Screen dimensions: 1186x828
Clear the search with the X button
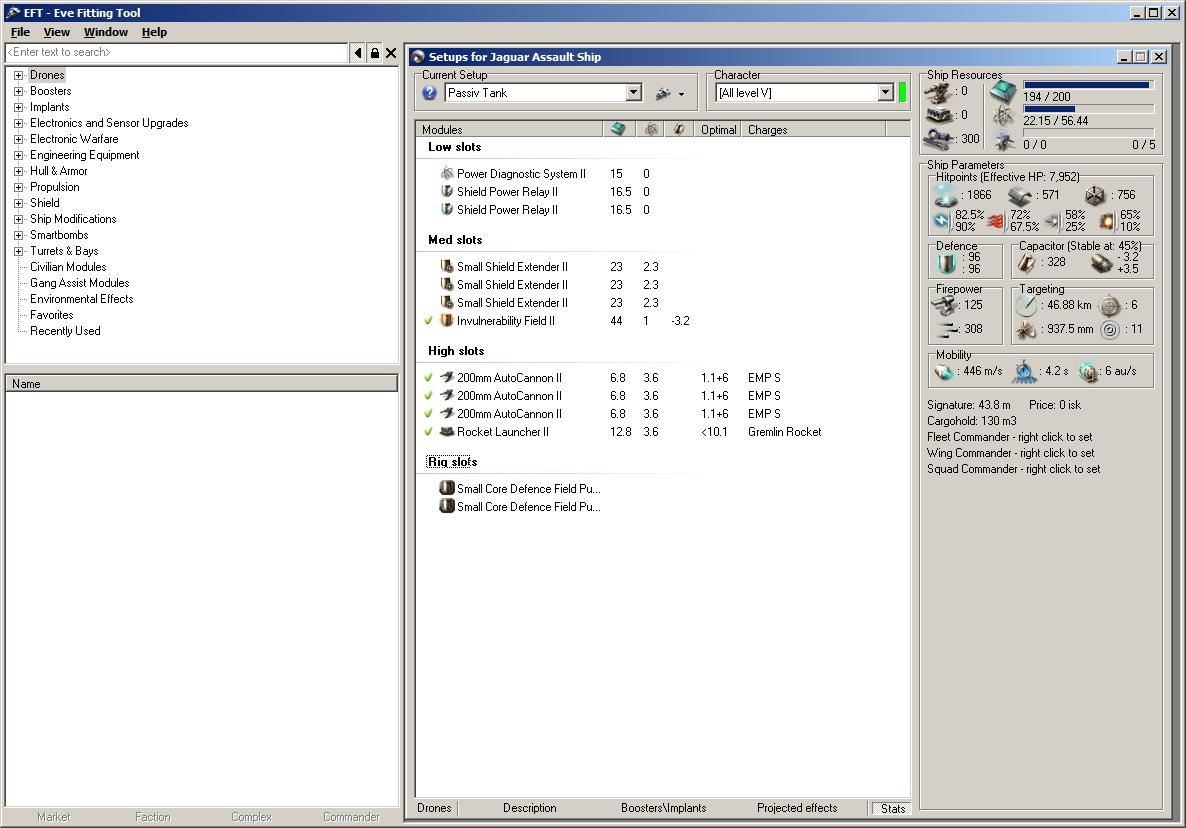click(x=391, y=53)
